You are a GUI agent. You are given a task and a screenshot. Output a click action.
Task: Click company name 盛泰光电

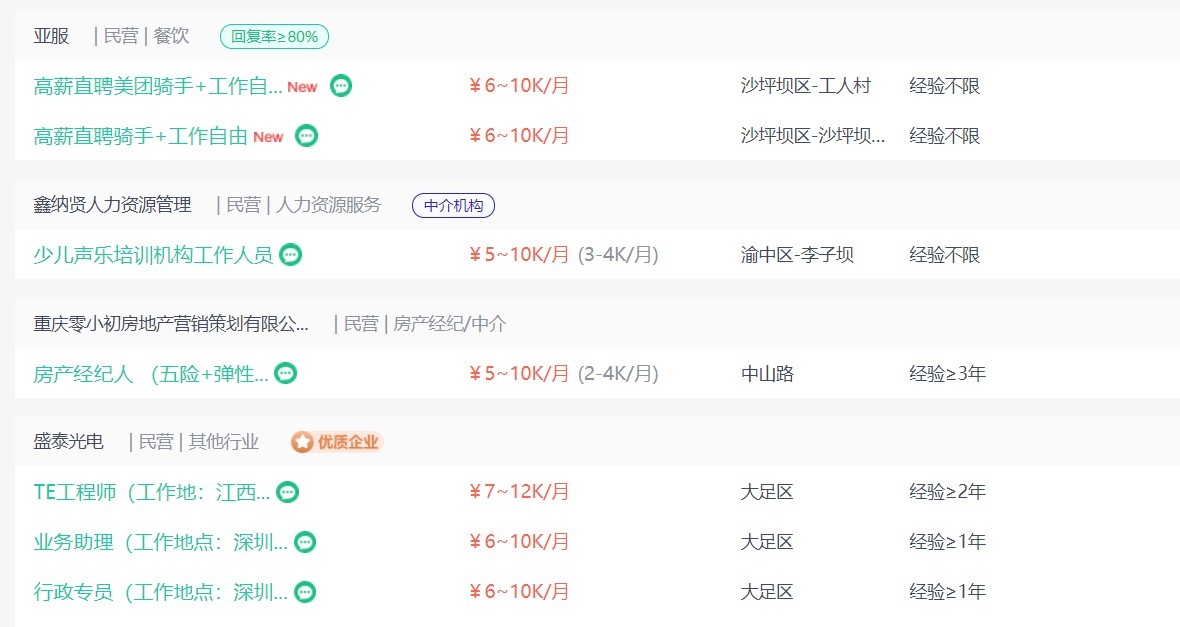[68, 442]
